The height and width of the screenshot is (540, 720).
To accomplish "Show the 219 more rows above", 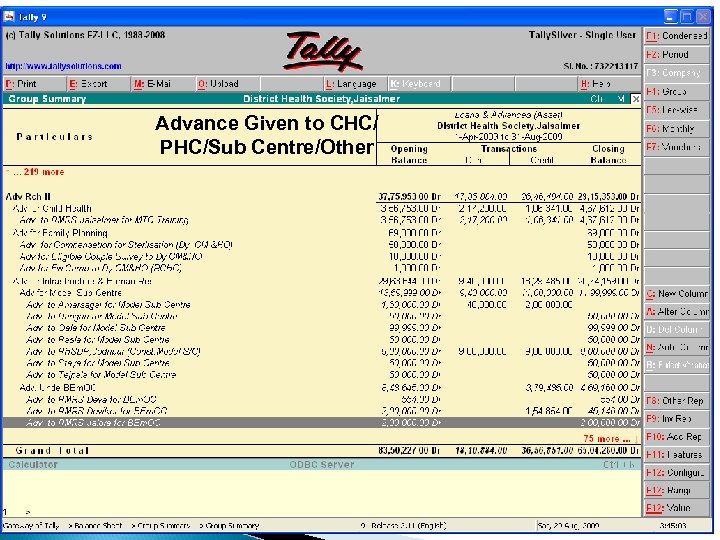I will point(35,172).
